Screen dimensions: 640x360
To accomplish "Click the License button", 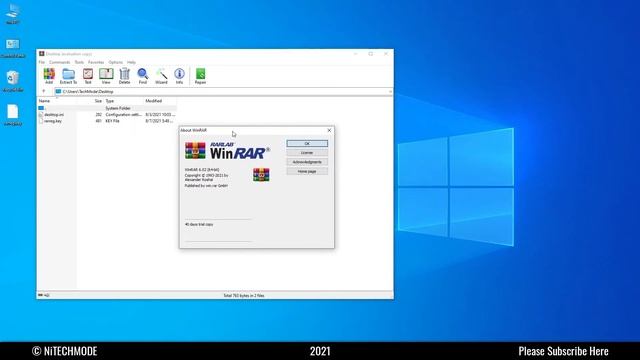I will point(307,153).
